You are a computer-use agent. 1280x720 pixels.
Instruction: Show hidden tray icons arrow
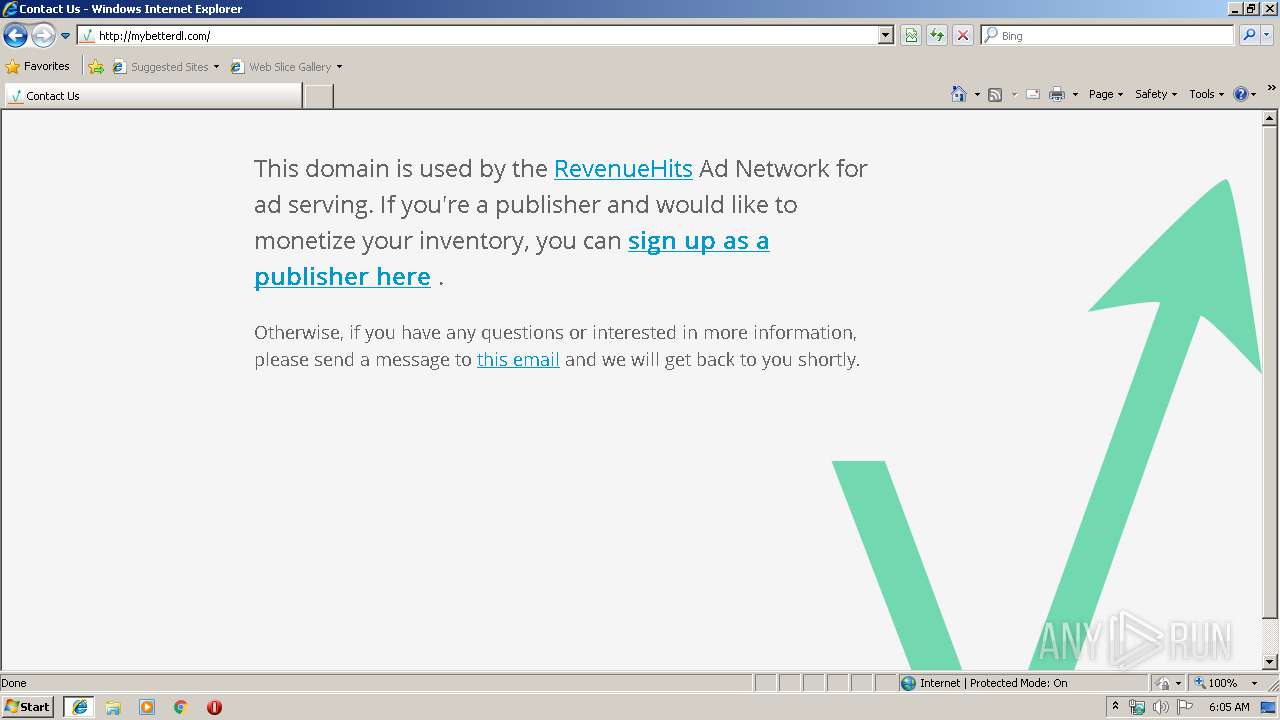pos(1116,707)
